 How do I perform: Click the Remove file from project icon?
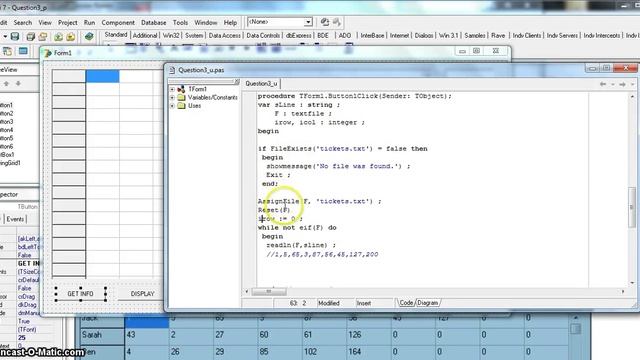tap(71, 37)
